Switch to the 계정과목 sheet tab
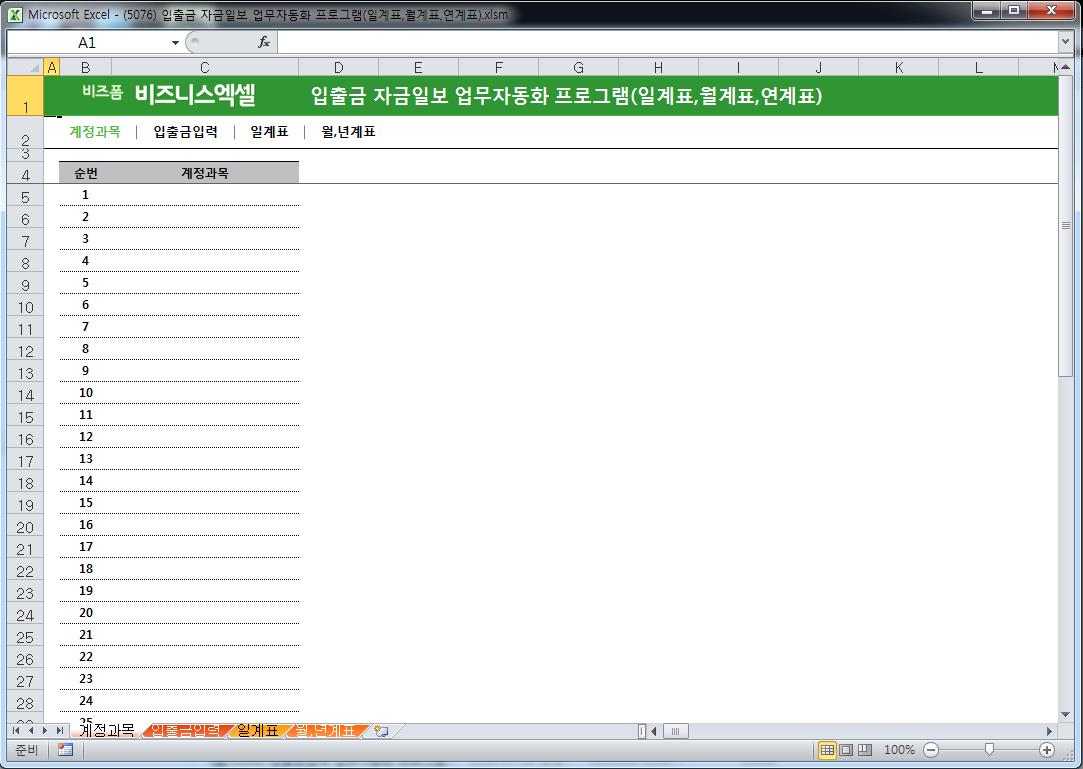The width and height of the screenshot is (1083, 769). point(106,730)
